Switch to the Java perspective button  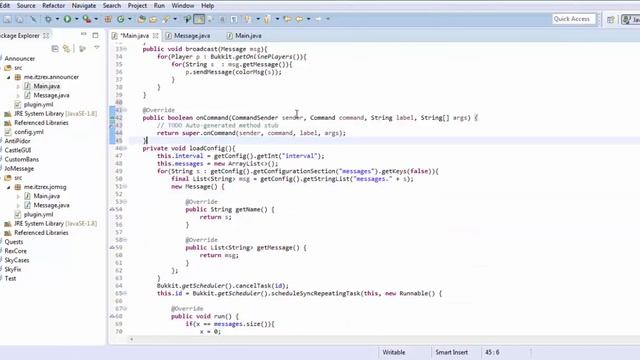pos(631,19)
